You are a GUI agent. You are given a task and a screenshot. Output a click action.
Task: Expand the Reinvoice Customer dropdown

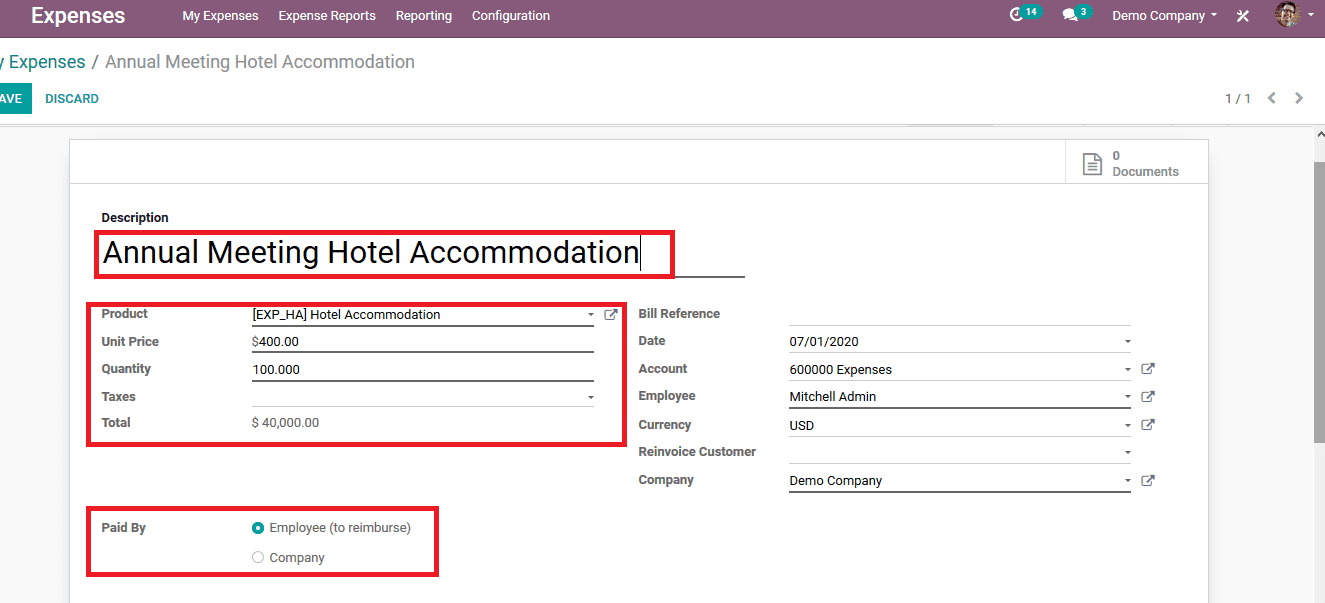[x=1127, y=452]
